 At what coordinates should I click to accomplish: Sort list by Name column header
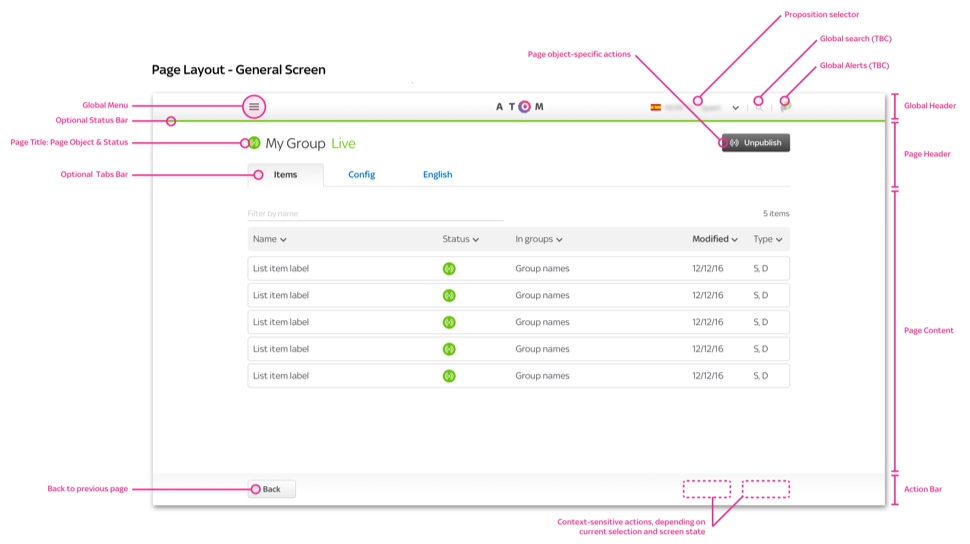tap(269, 240)
